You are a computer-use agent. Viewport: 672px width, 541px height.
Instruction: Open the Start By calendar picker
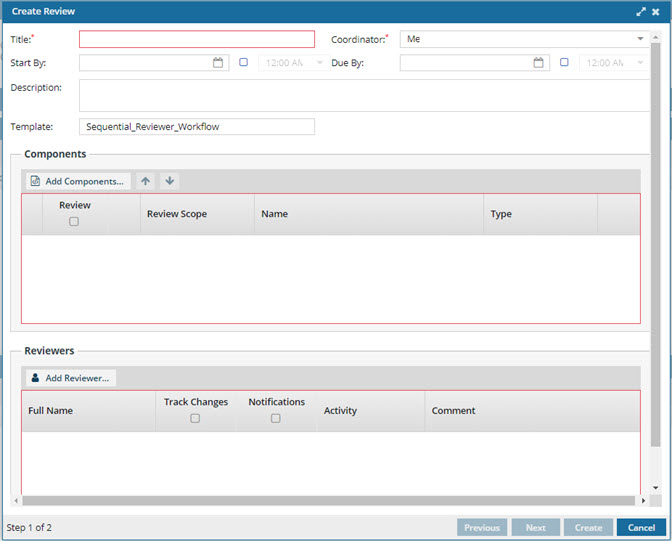point(218,63)
